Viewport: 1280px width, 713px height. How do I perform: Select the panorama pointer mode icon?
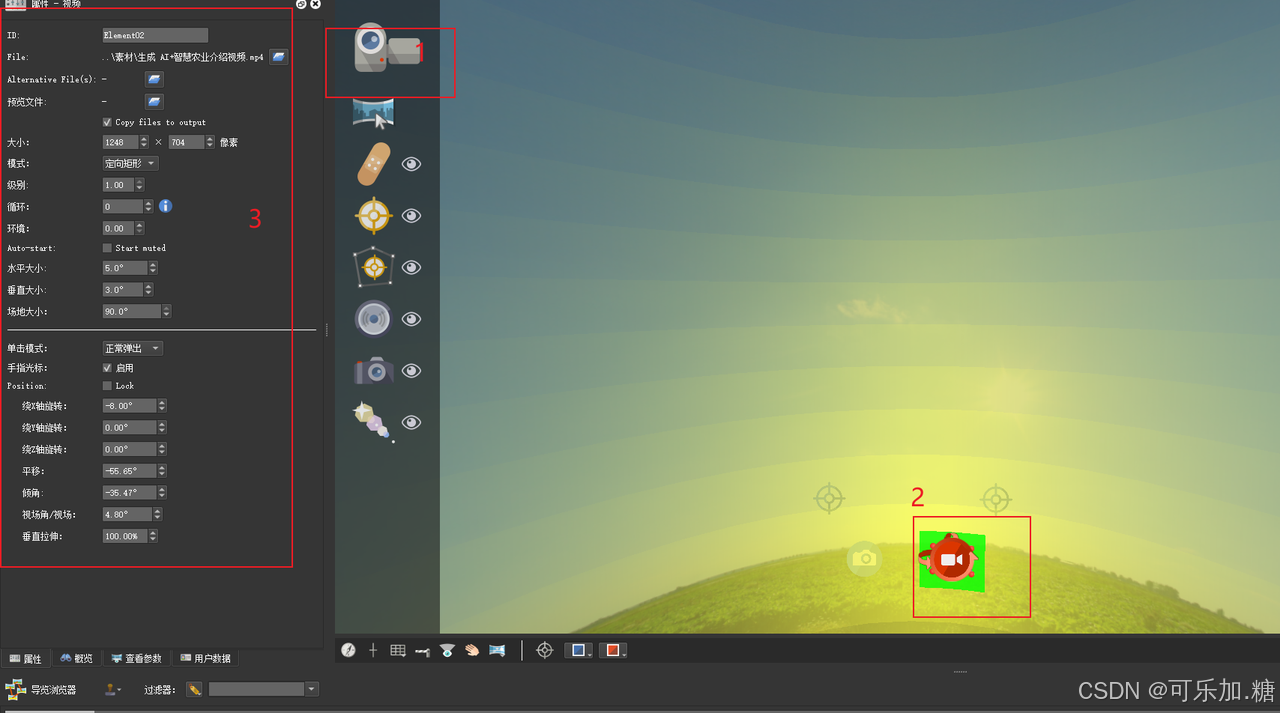click(374, 112)
